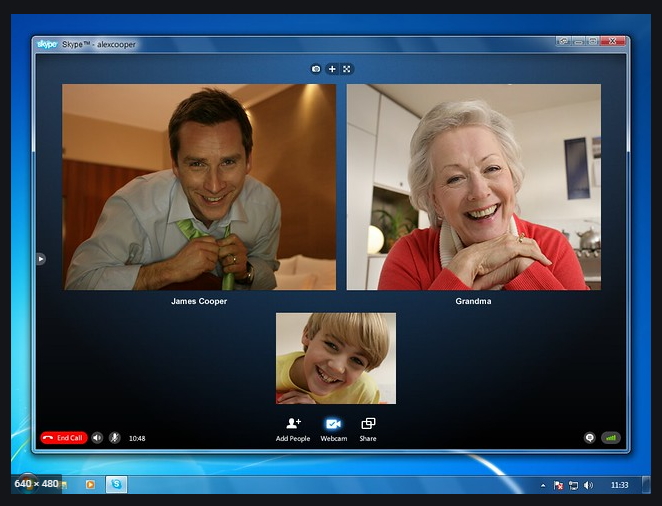Click the Grandma name label

tap(473, 301)
